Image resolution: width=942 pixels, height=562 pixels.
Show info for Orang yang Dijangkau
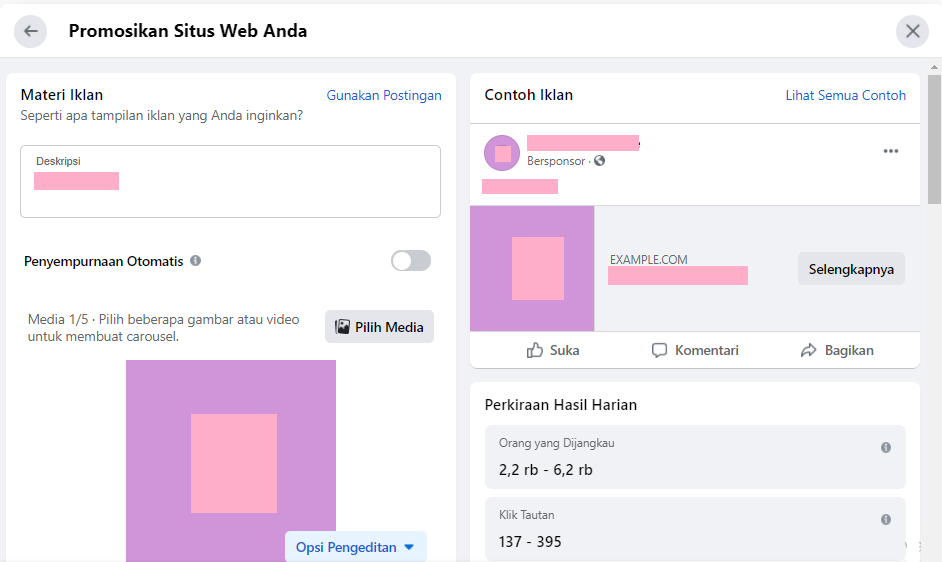point(886,447)
